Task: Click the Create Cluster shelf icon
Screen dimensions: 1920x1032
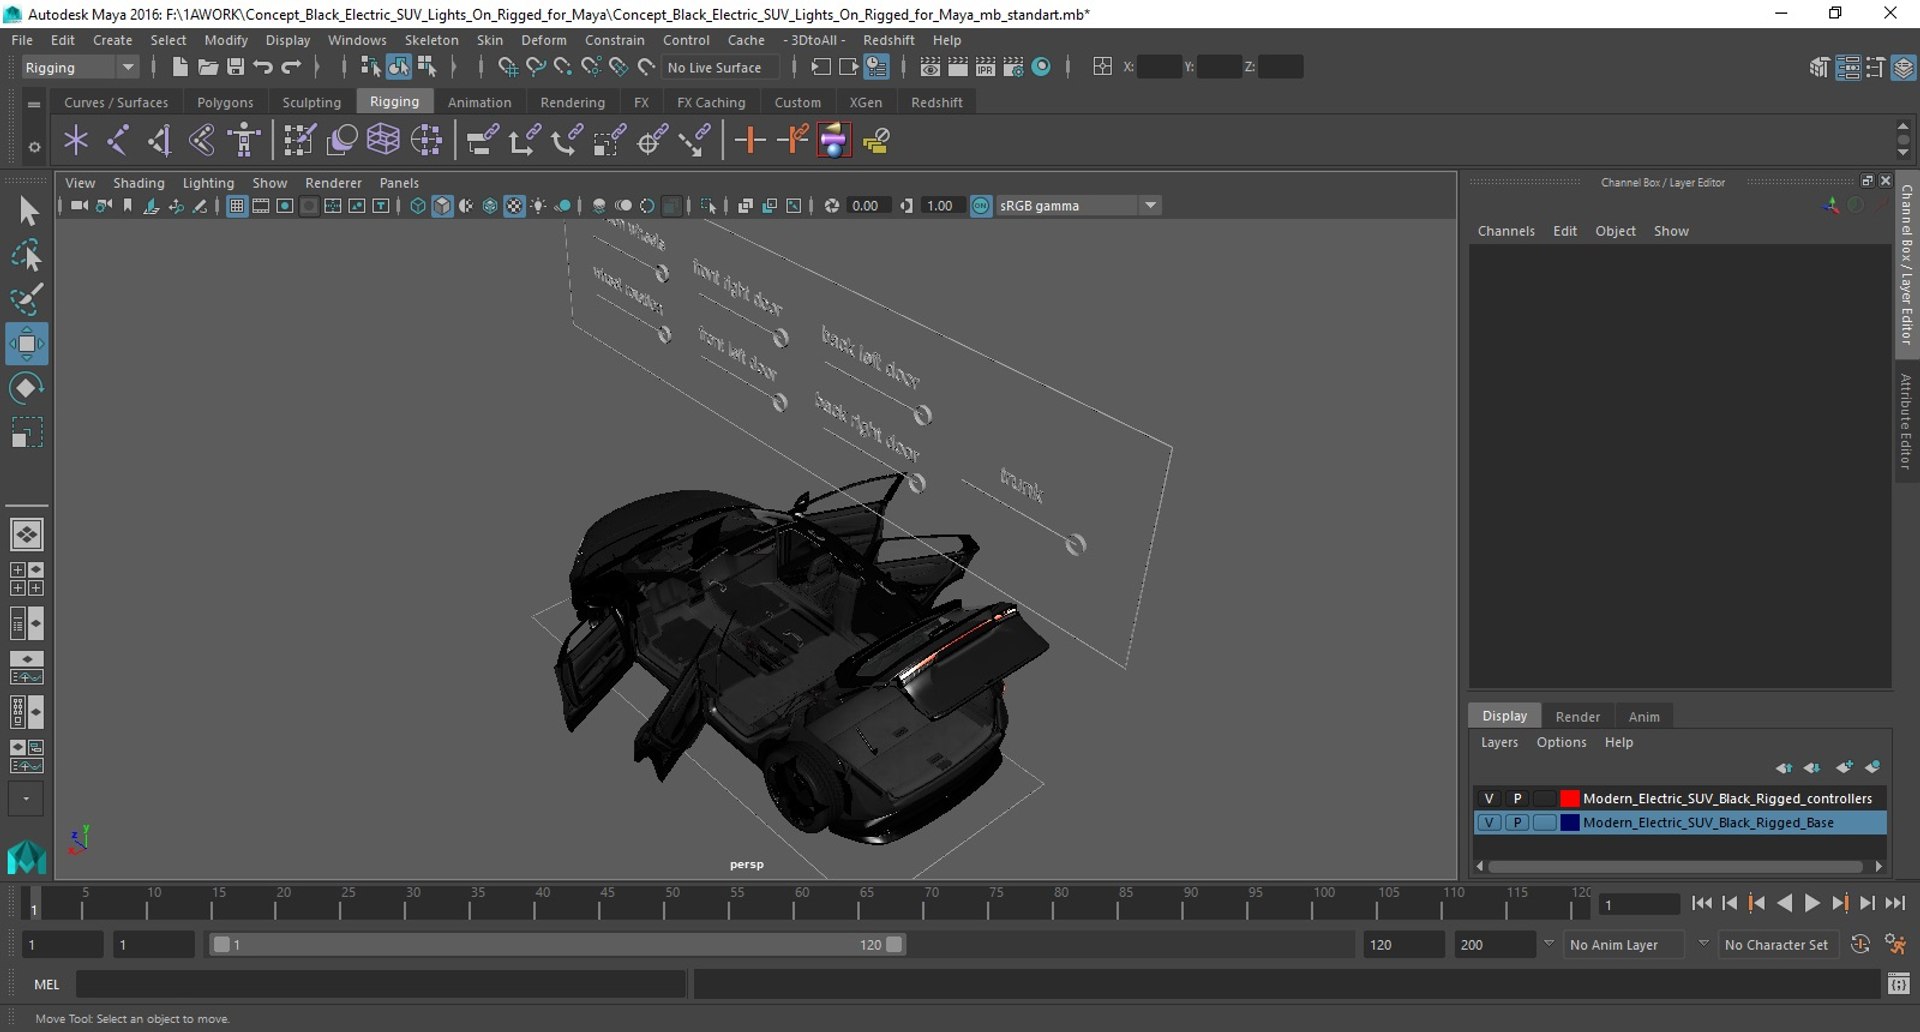Action: pos(426,140)
